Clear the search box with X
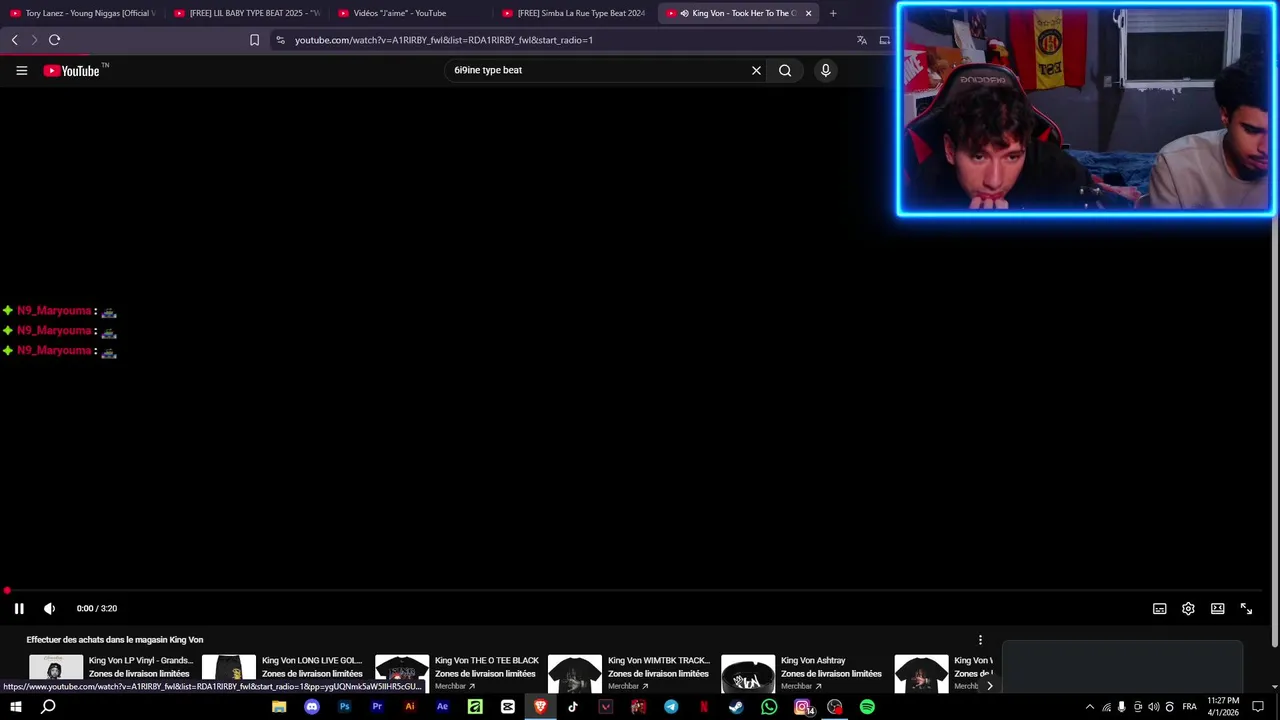Image resolution: width=1280 pixels, height=720 pixels. [756, 70]
